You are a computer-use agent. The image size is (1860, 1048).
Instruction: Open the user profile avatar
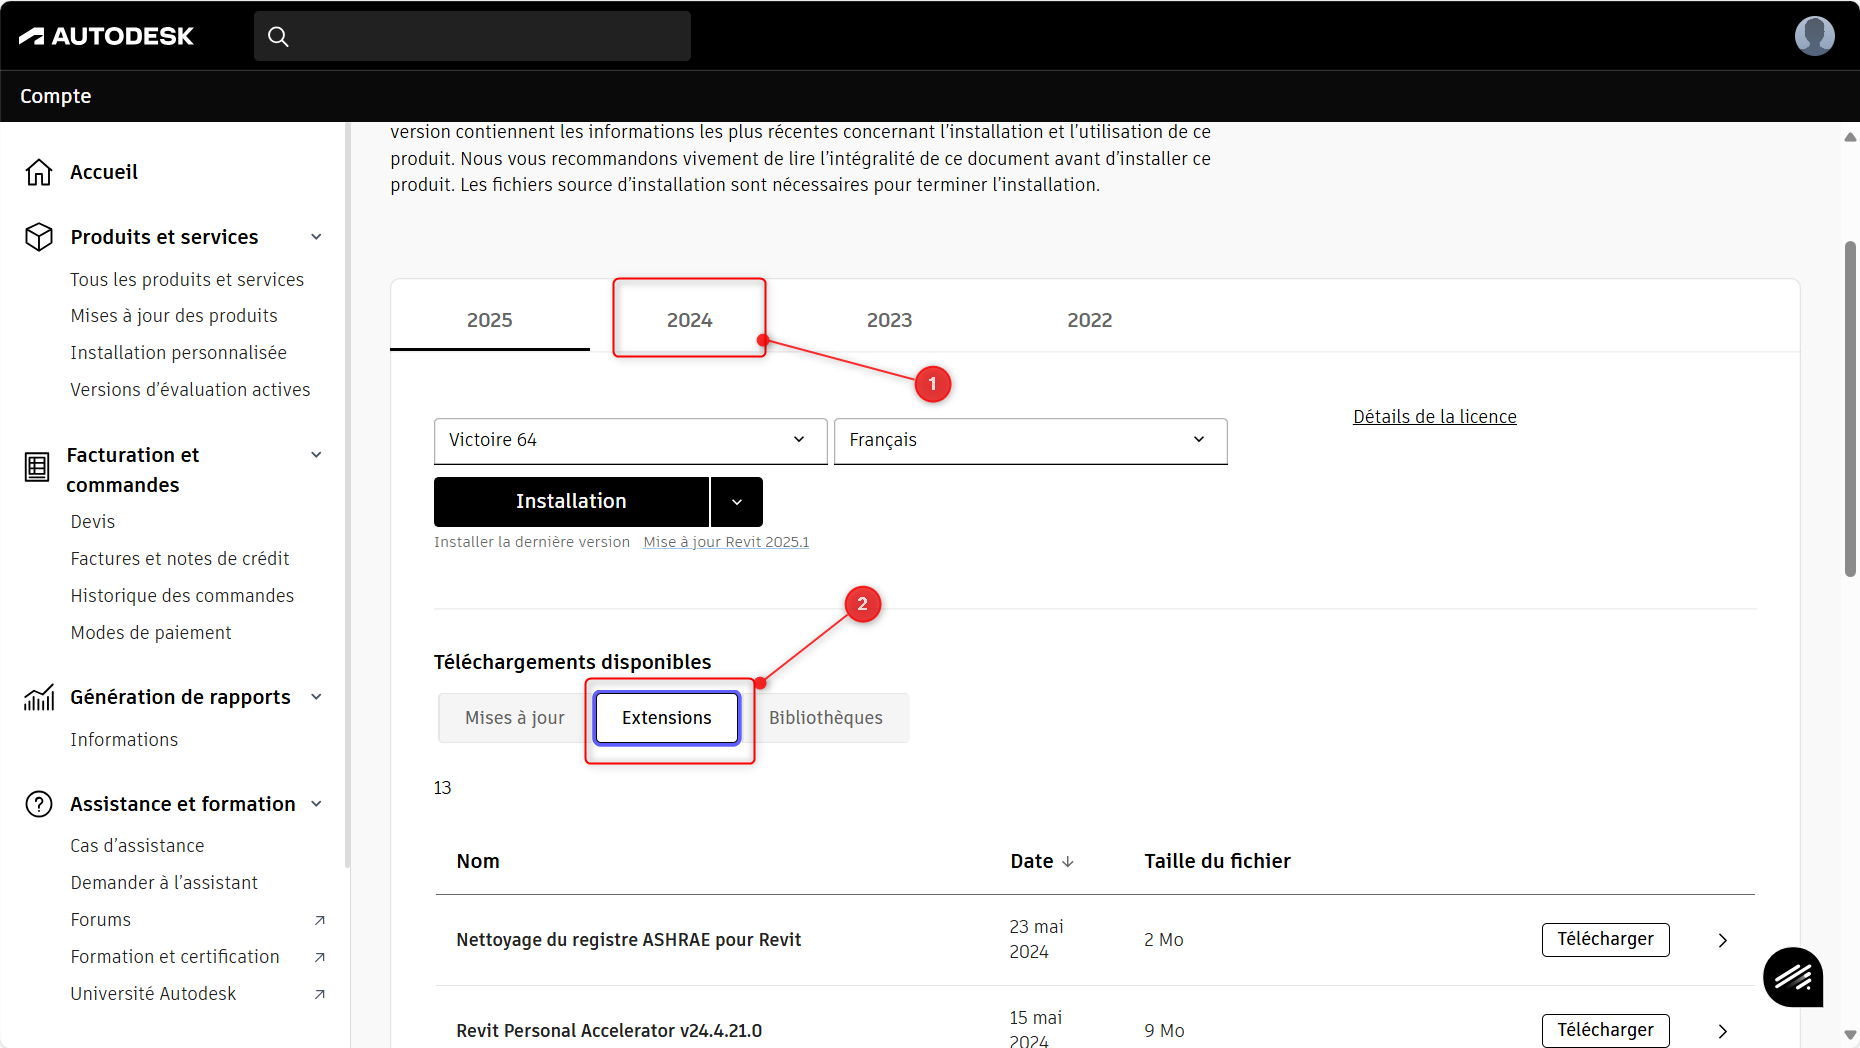coord(1814,36)
